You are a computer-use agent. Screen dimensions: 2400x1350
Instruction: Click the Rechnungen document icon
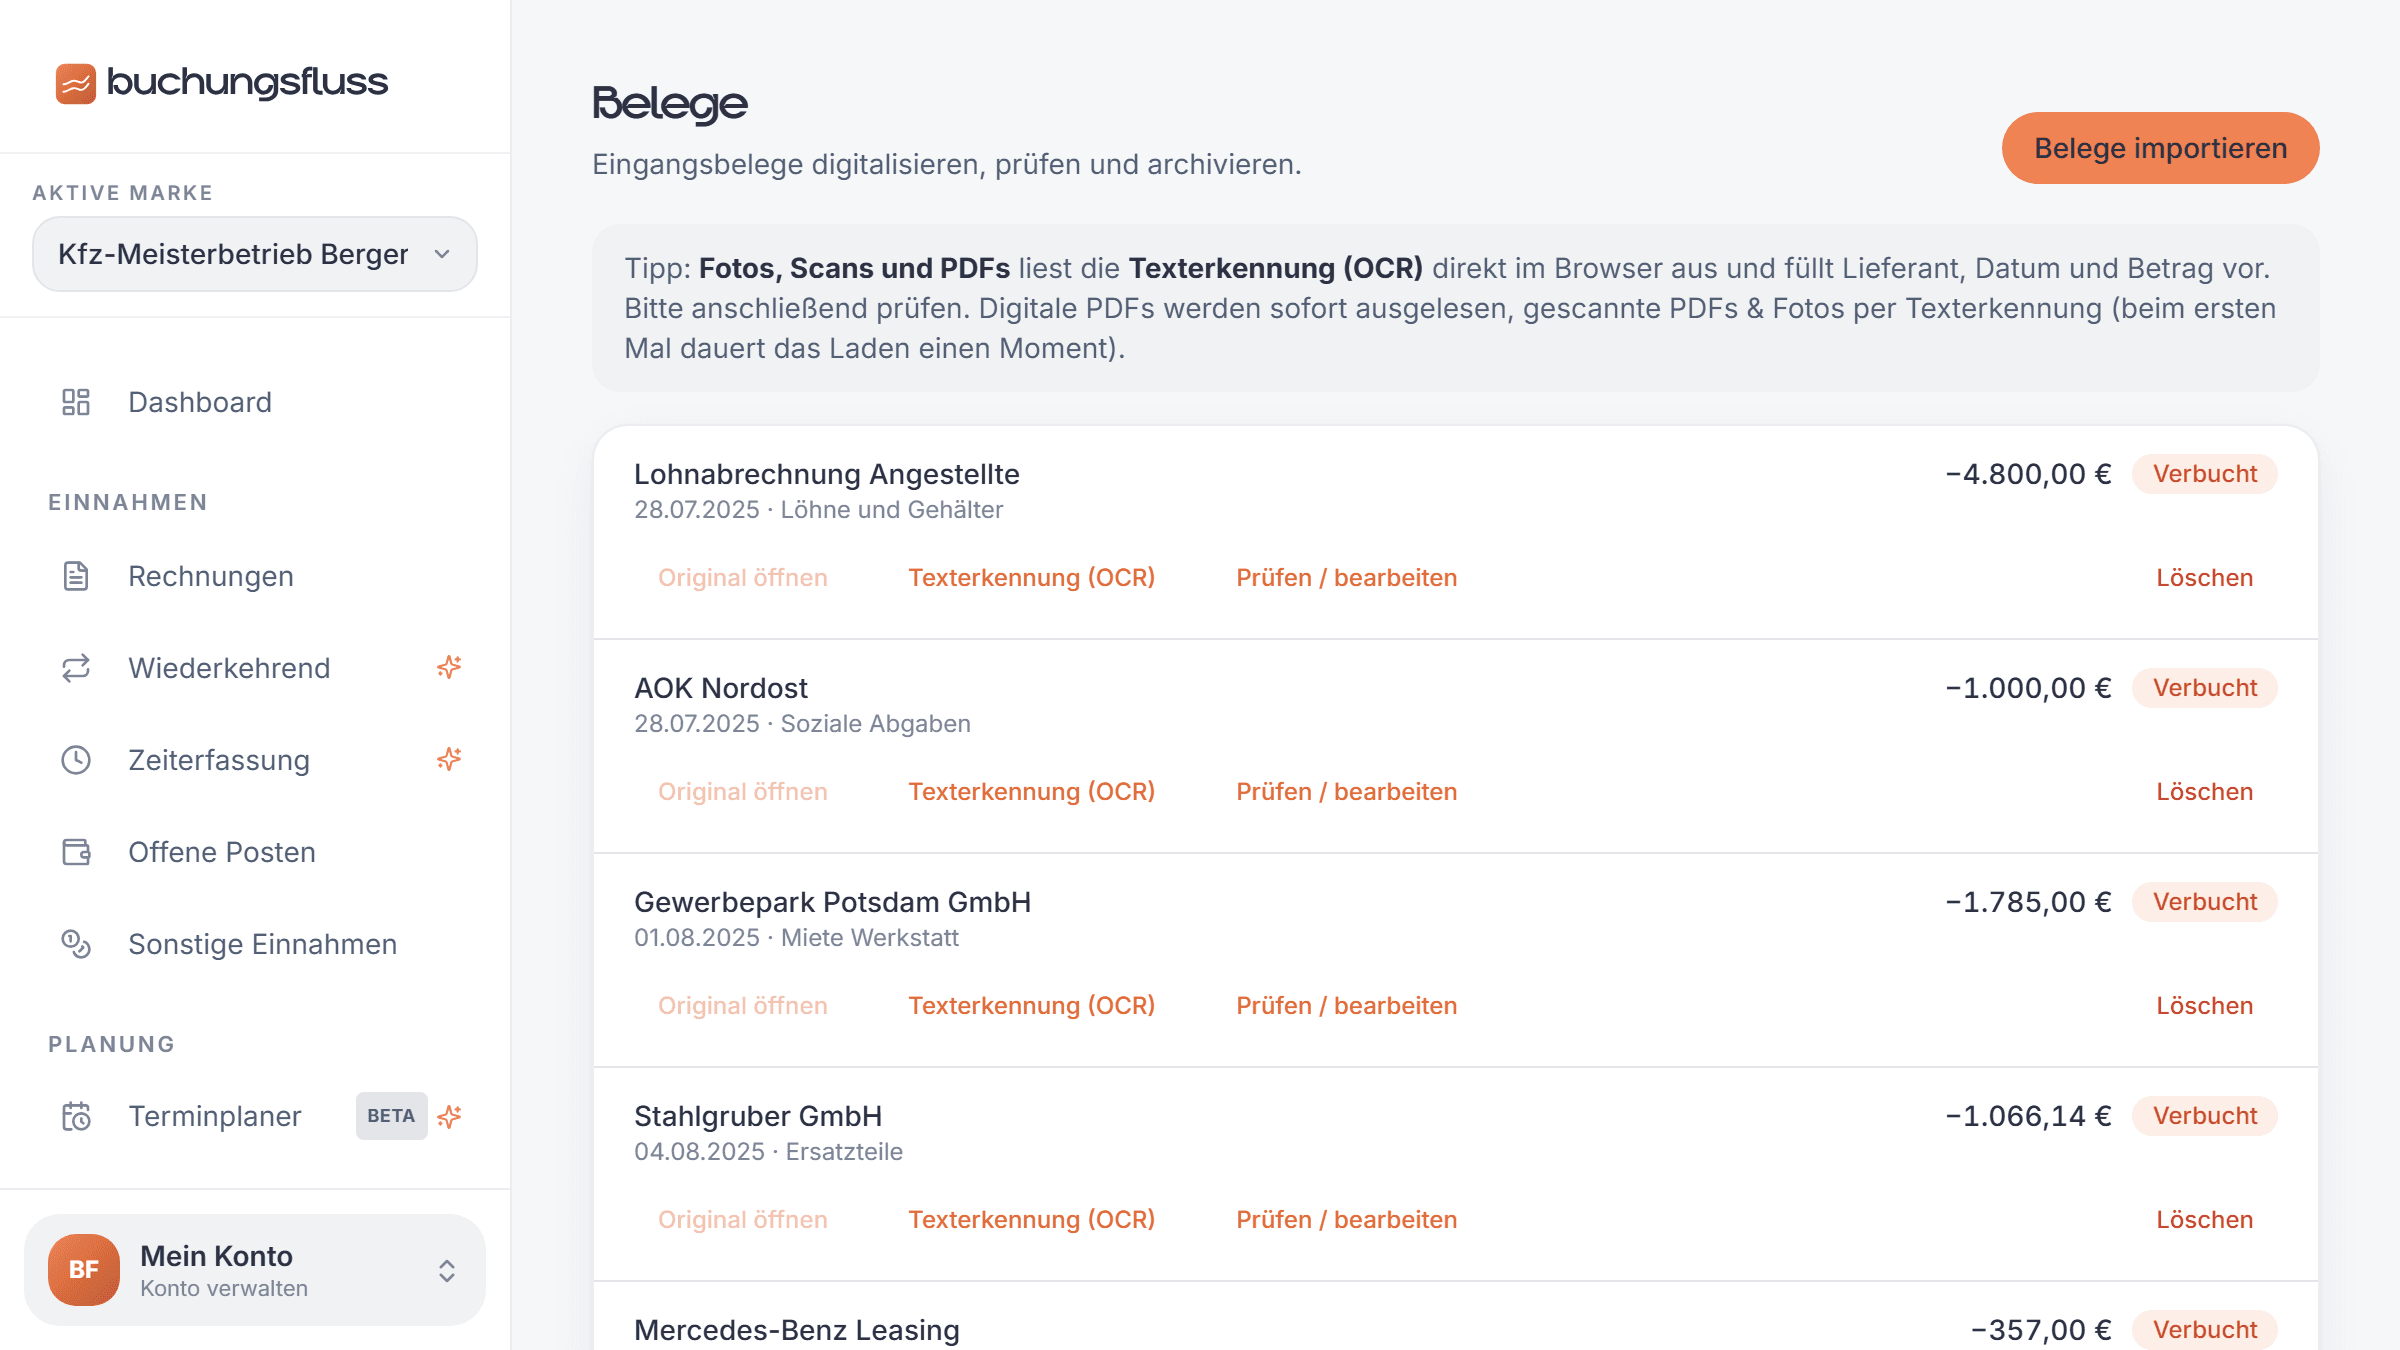tap(76, 576)
